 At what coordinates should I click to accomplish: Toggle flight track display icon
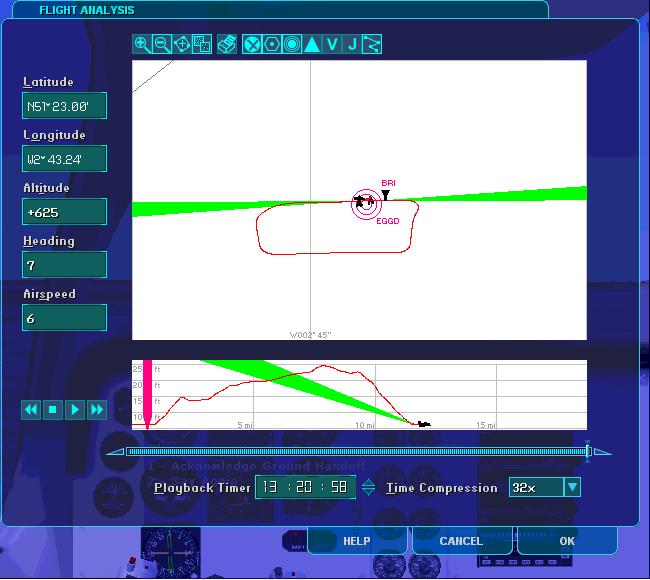coord(372,44)
